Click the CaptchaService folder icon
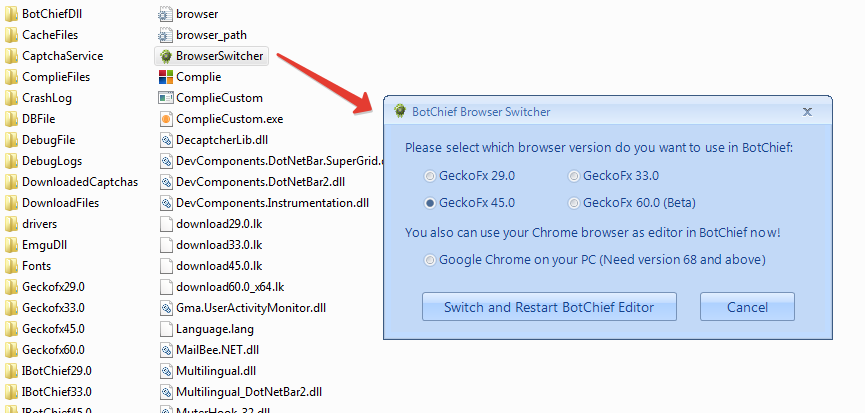This screenshot has height=413, width=865. click(x=12, y=56)
